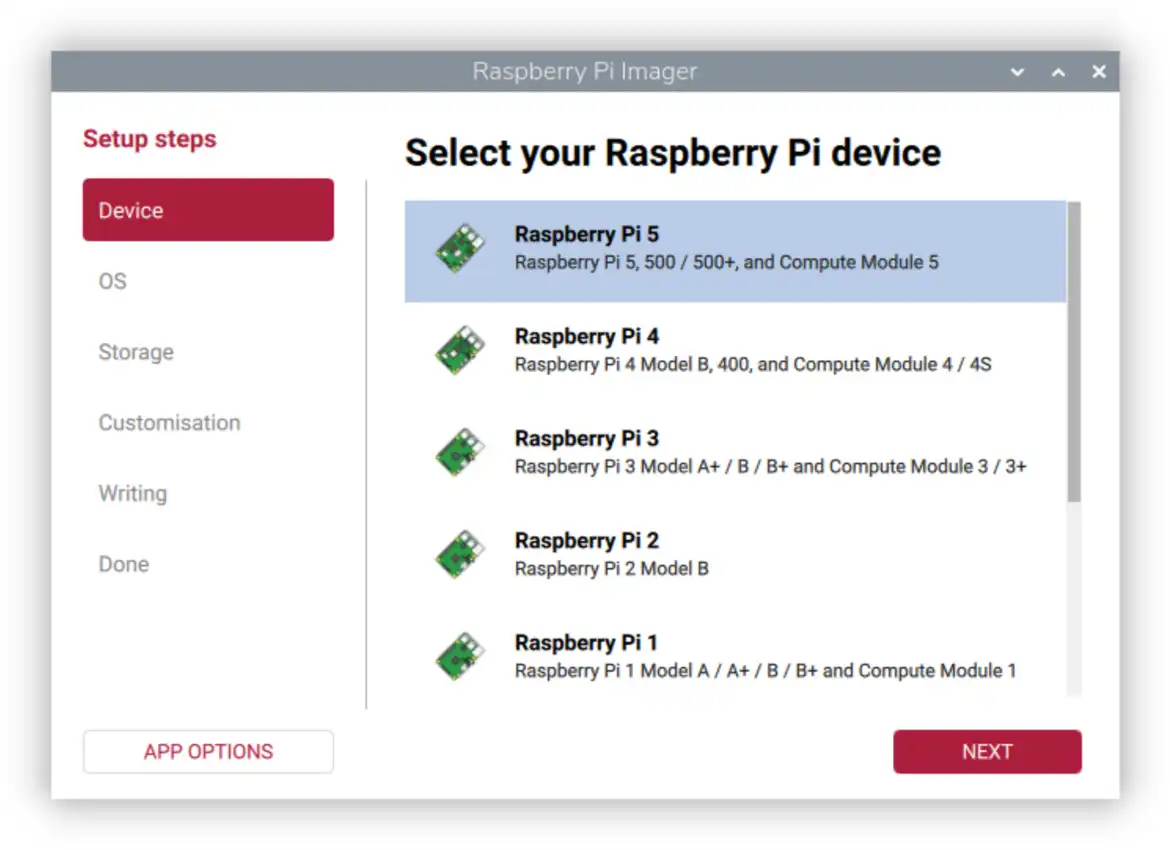Click the Raspberry Pi 4 board icon
The image size is (1170, 850).
460,350
